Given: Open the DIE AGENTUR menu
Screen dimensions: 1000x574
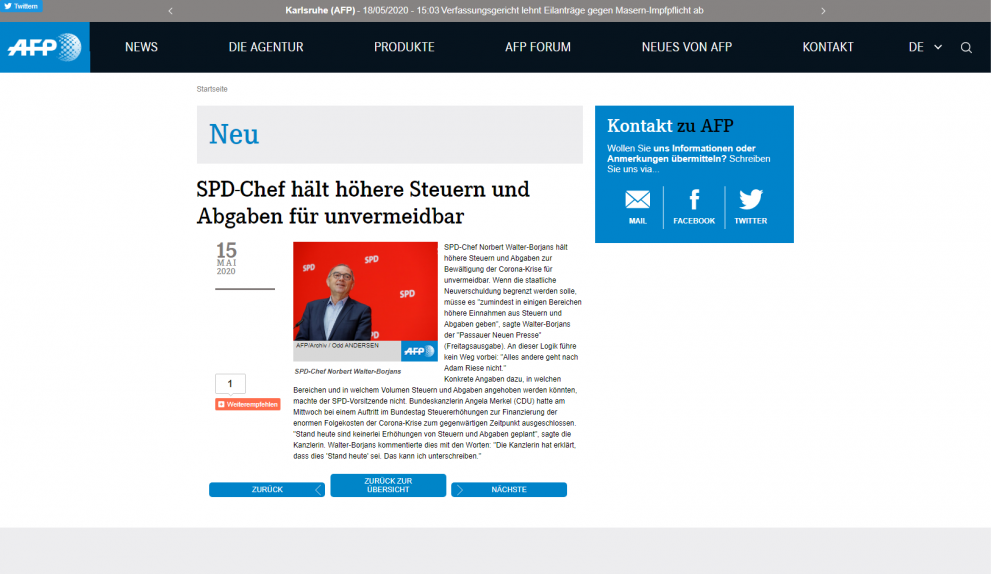Looking at the screenshot, I should click(265, 47).
